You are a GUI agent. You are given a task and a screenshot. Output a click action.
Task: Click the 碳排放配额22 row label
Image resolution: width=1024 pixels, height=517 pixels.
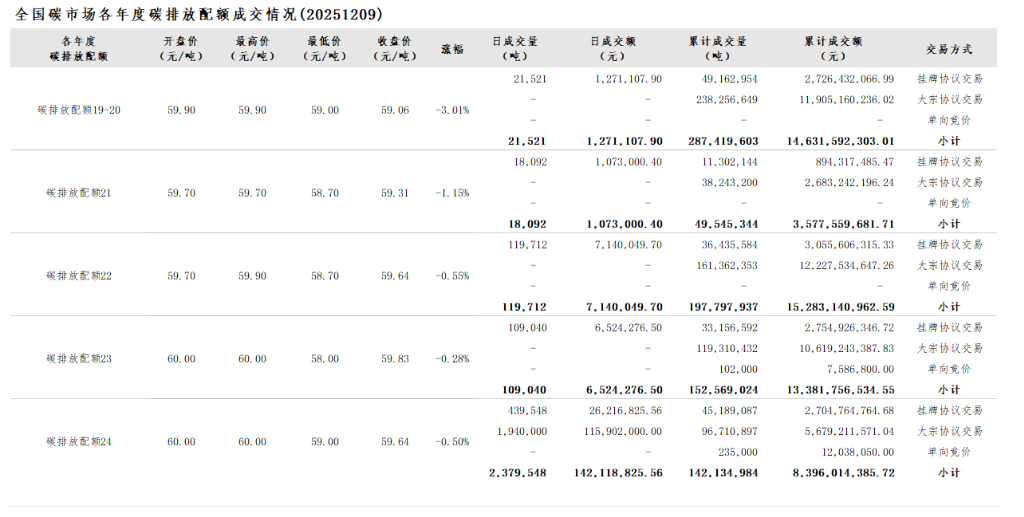[x=79, y=275]
